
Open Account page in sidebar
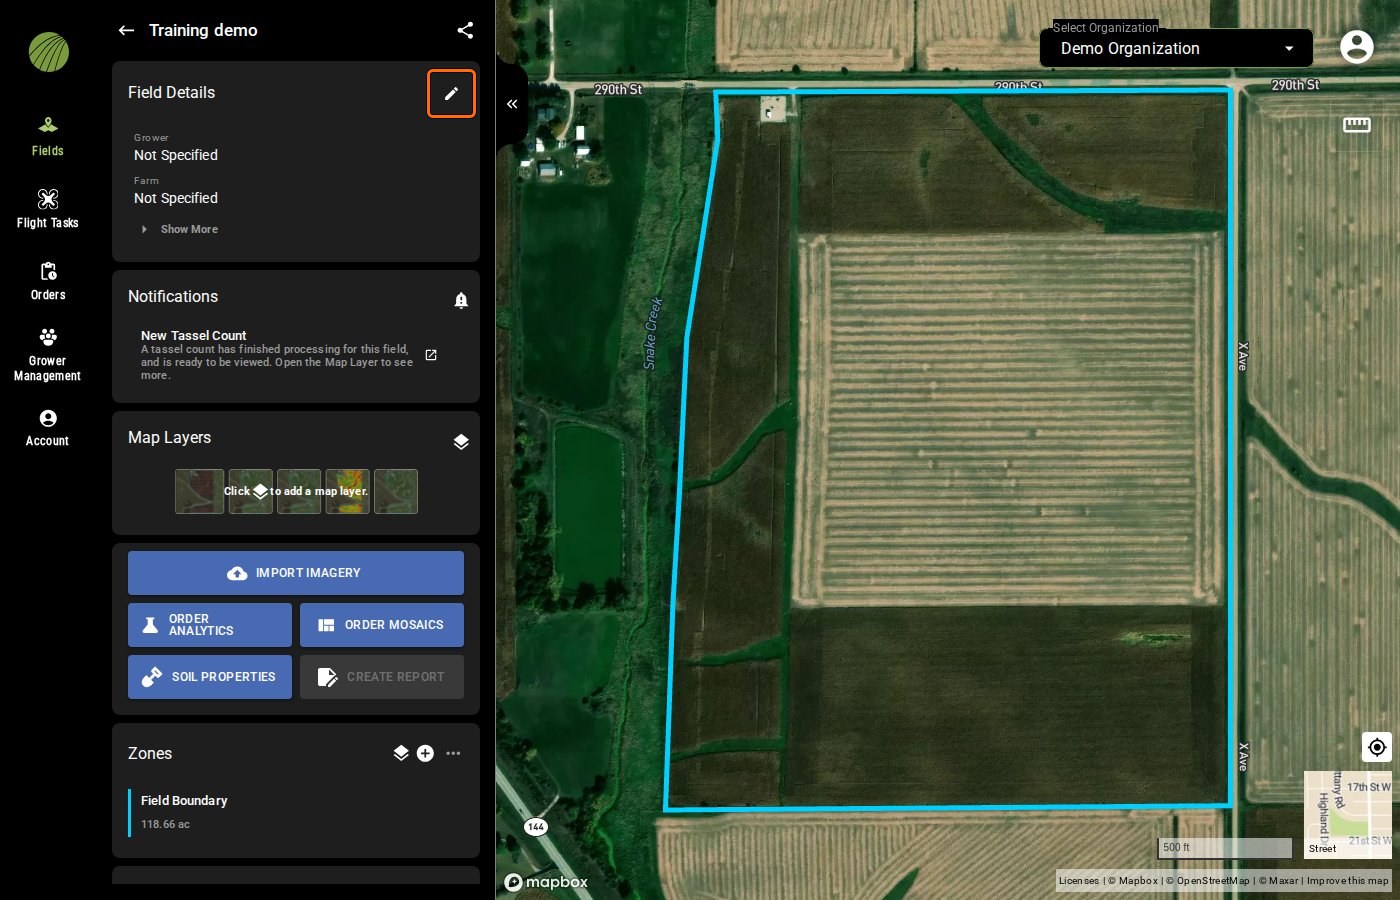pyautogui.click(x=47, y=427)
